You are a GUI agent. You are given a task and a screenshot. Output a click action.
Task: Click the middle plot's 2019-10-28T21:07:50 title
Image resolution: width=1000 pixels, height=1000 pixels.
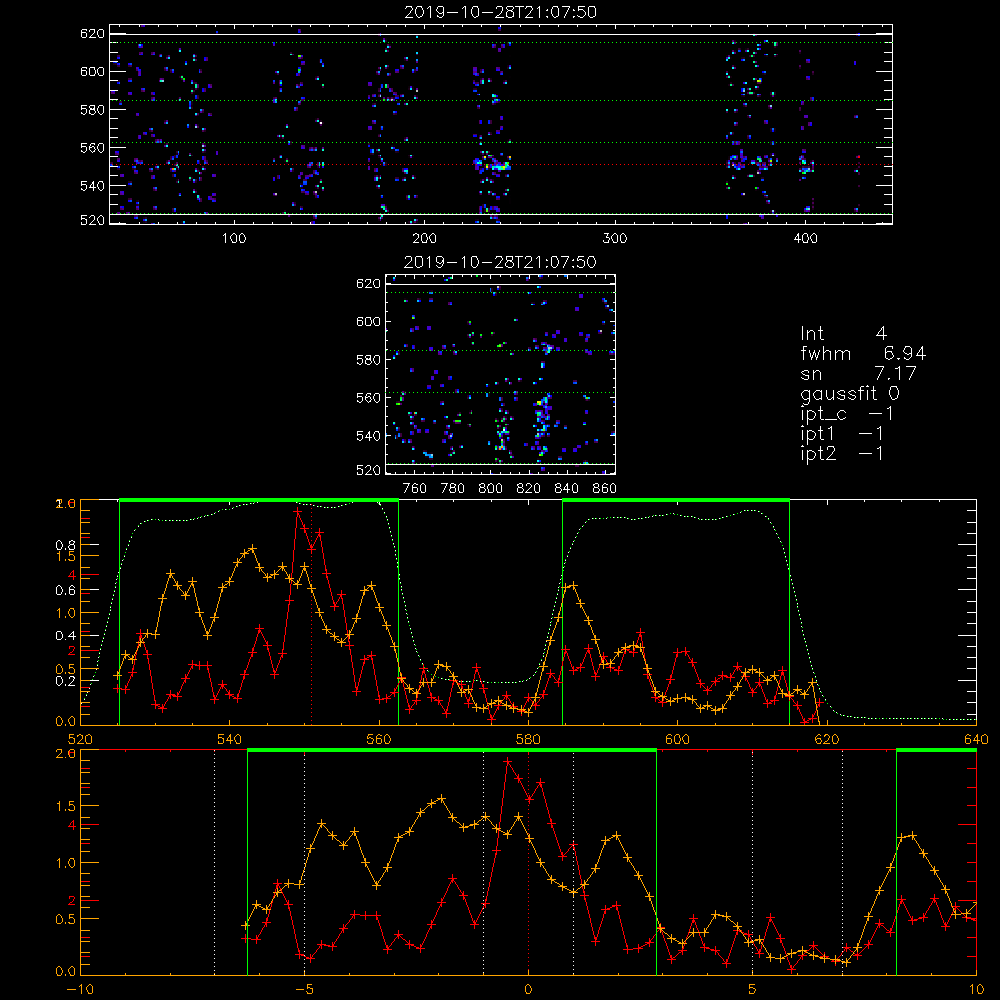pyautogui.click(x=500, y=262)
